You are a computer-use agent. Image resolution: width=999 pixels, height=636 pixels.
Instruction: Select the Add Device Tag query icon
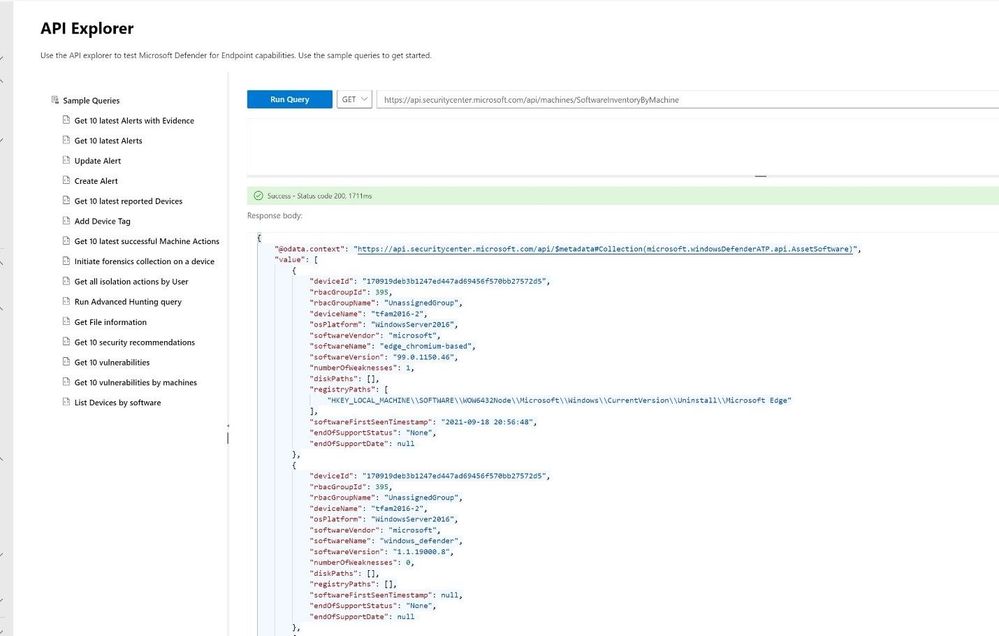tap(66, 220)
